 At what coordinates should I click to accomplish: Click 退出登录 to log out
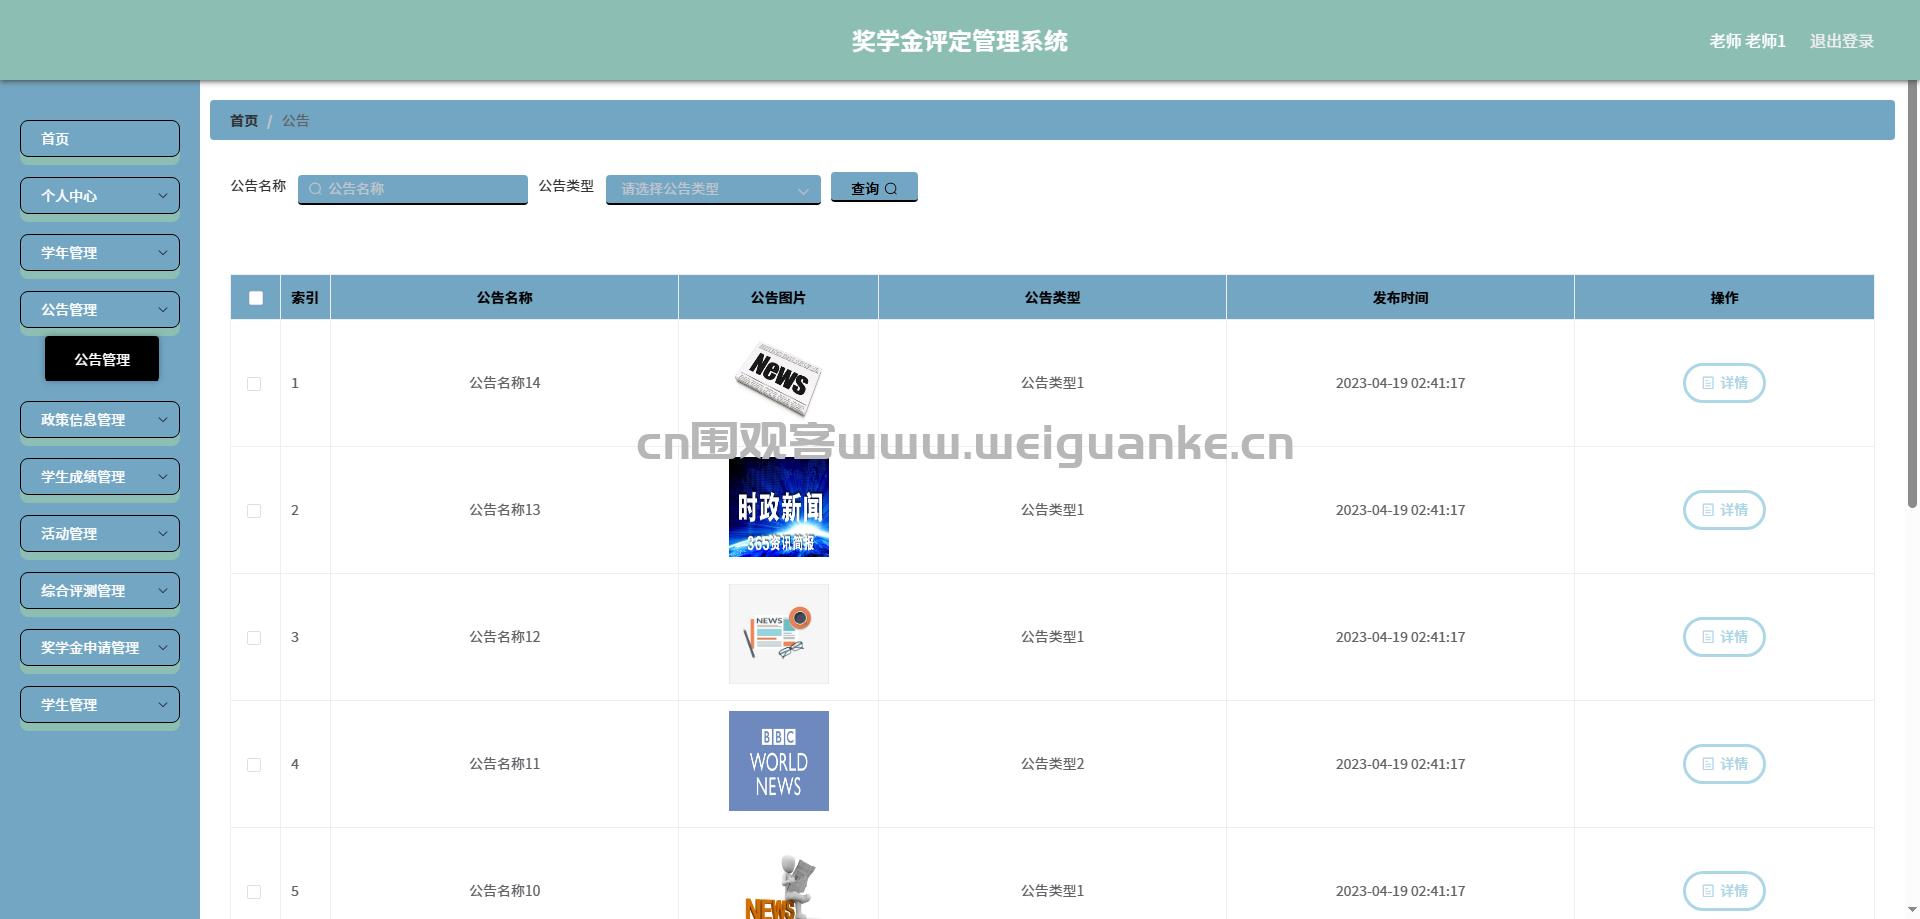[1842, 41]
